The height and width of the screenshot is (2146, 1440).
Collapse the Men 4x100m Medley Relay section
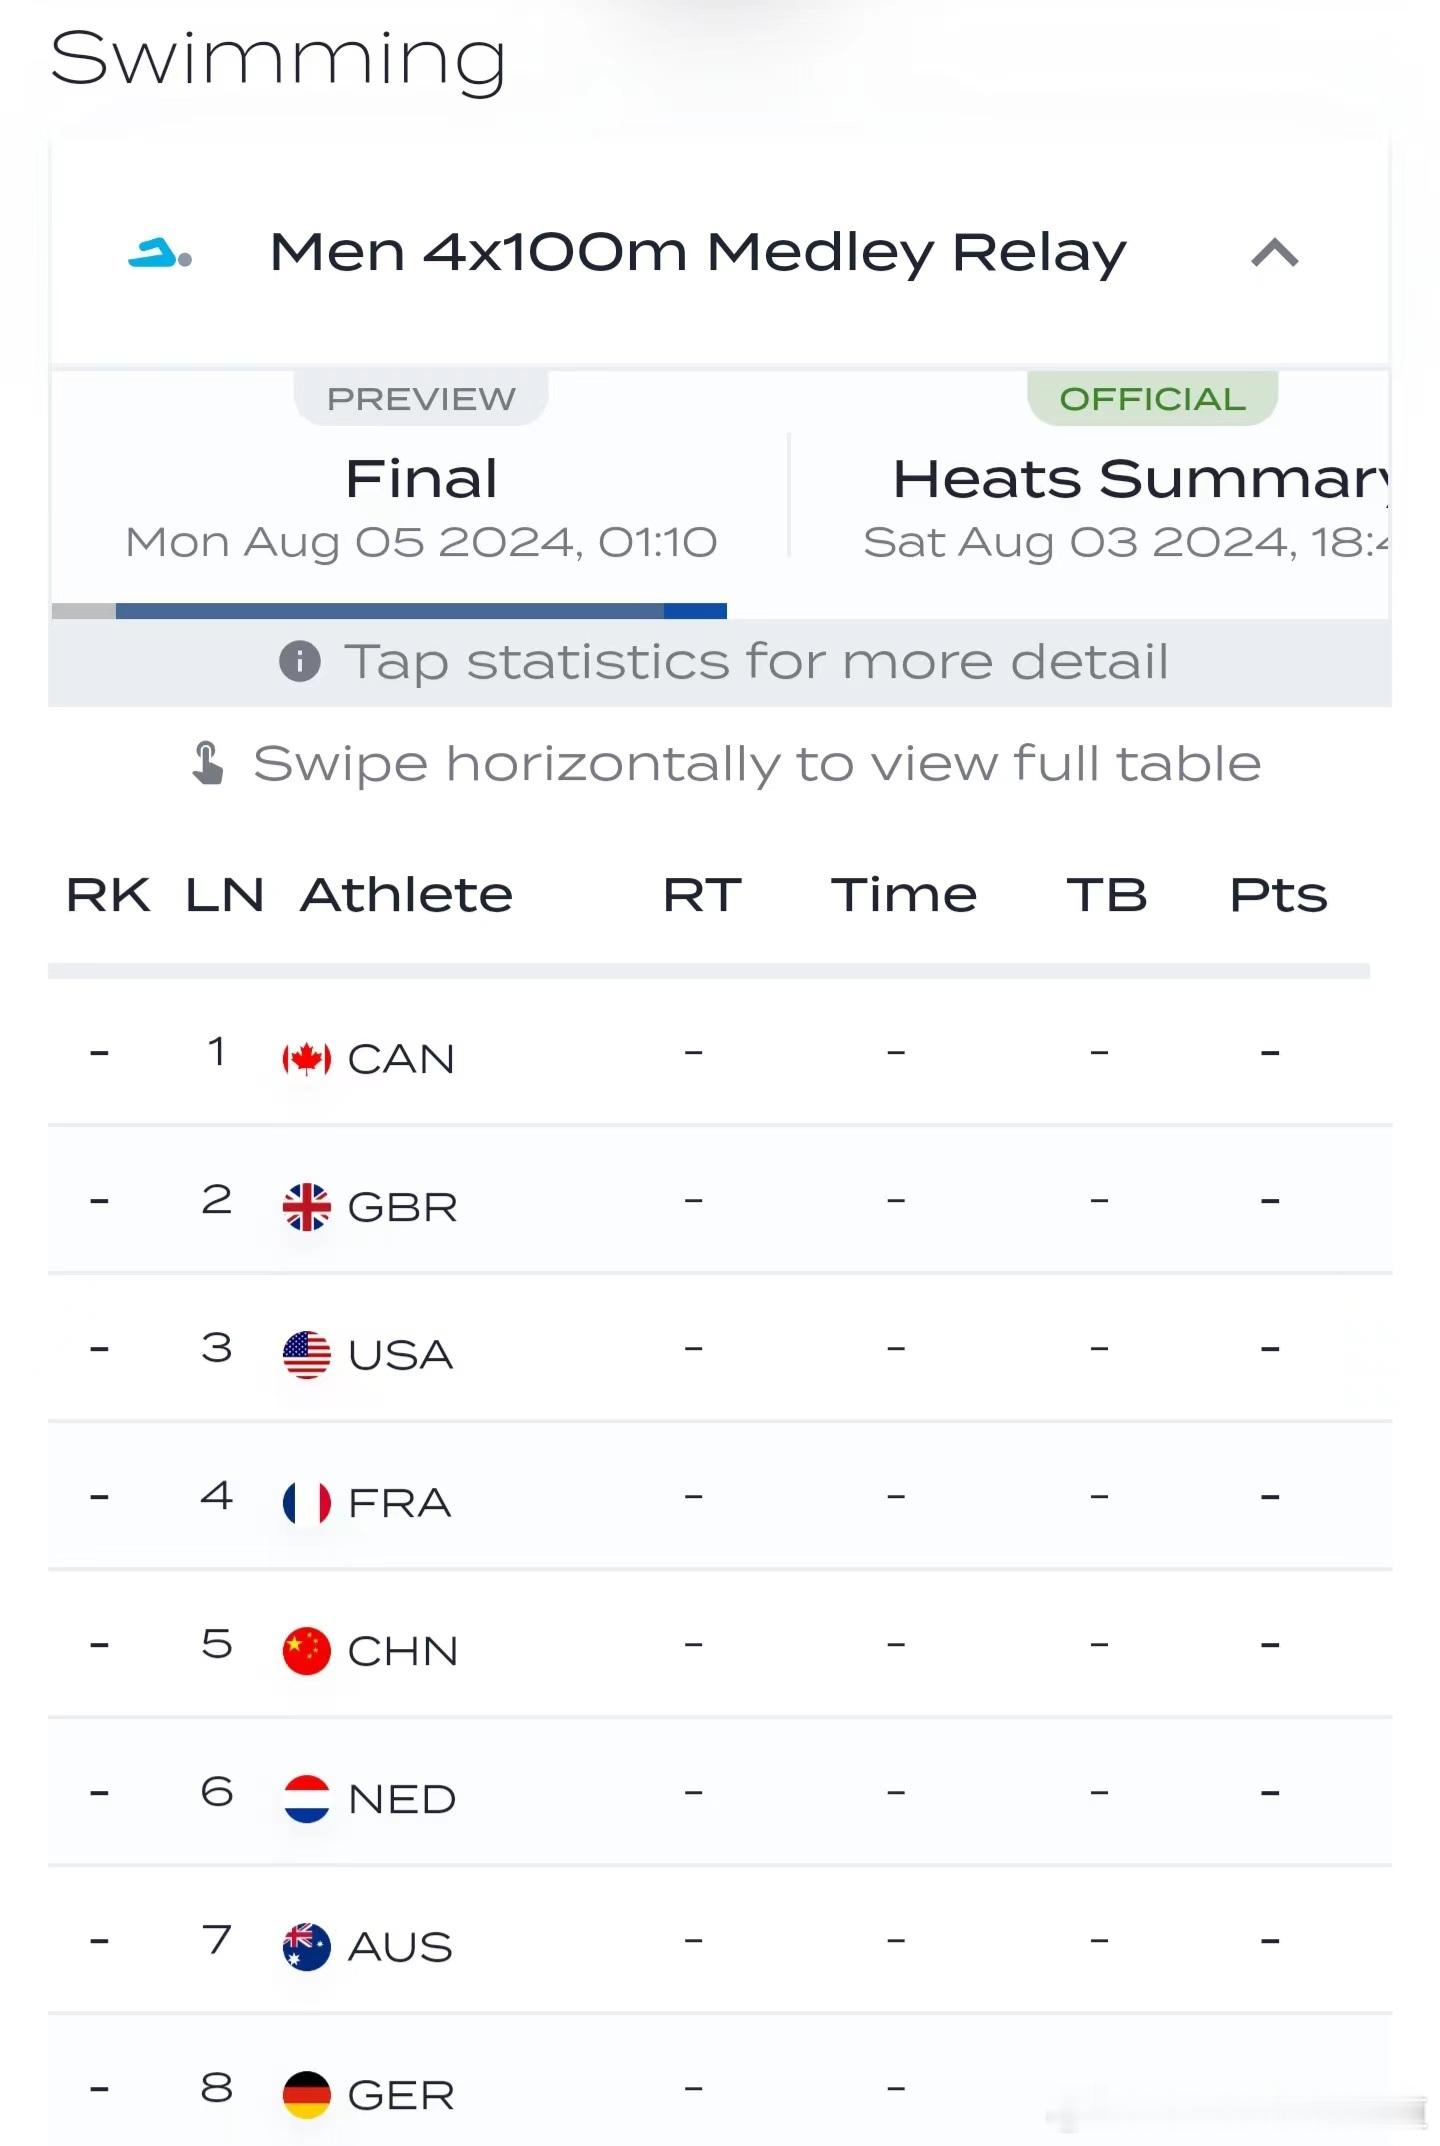coord(1274,253)
